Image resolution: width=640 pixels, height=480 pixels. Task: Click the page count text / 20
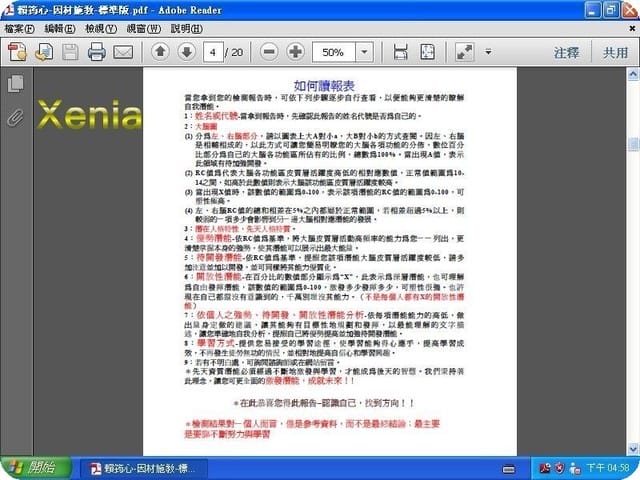[x=234, y=52]
